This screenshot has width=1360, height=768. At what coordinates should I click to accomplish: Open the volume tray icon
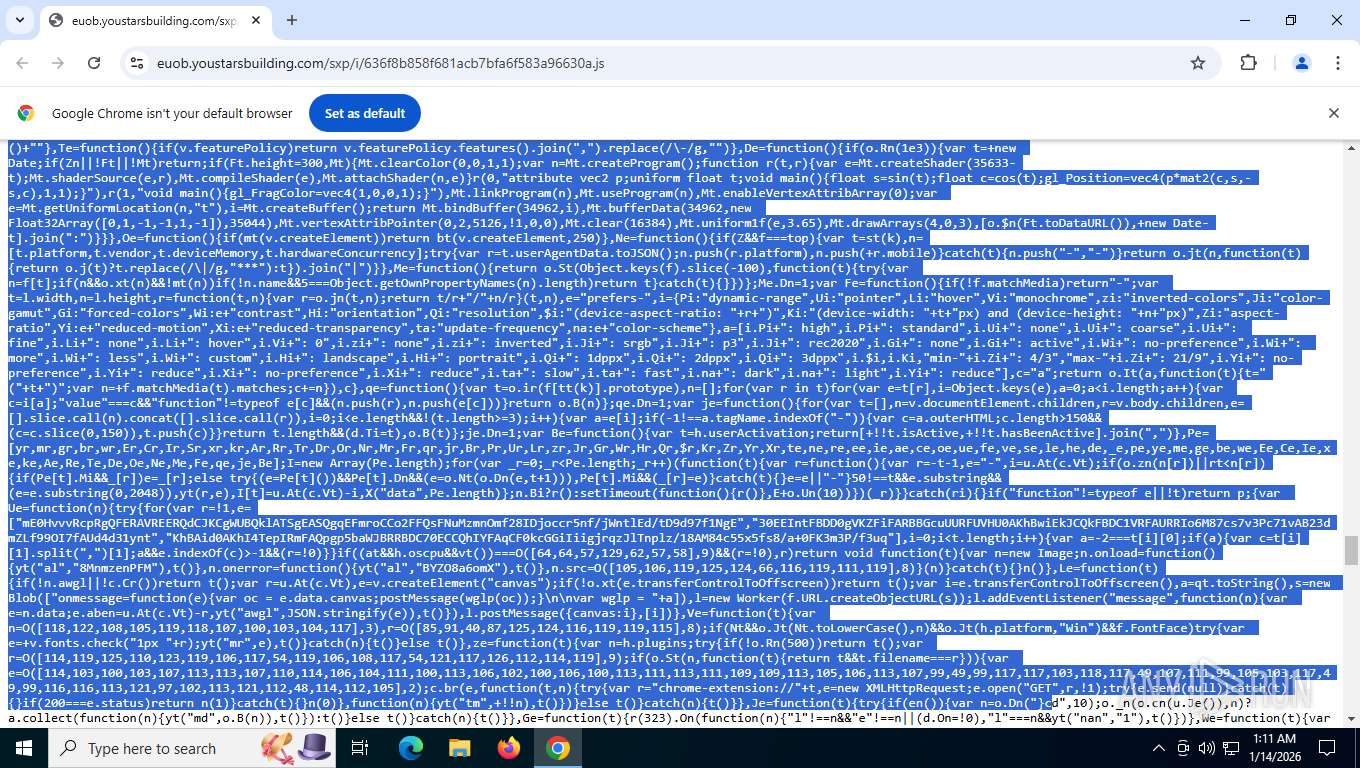click(x=1207, y=748)
